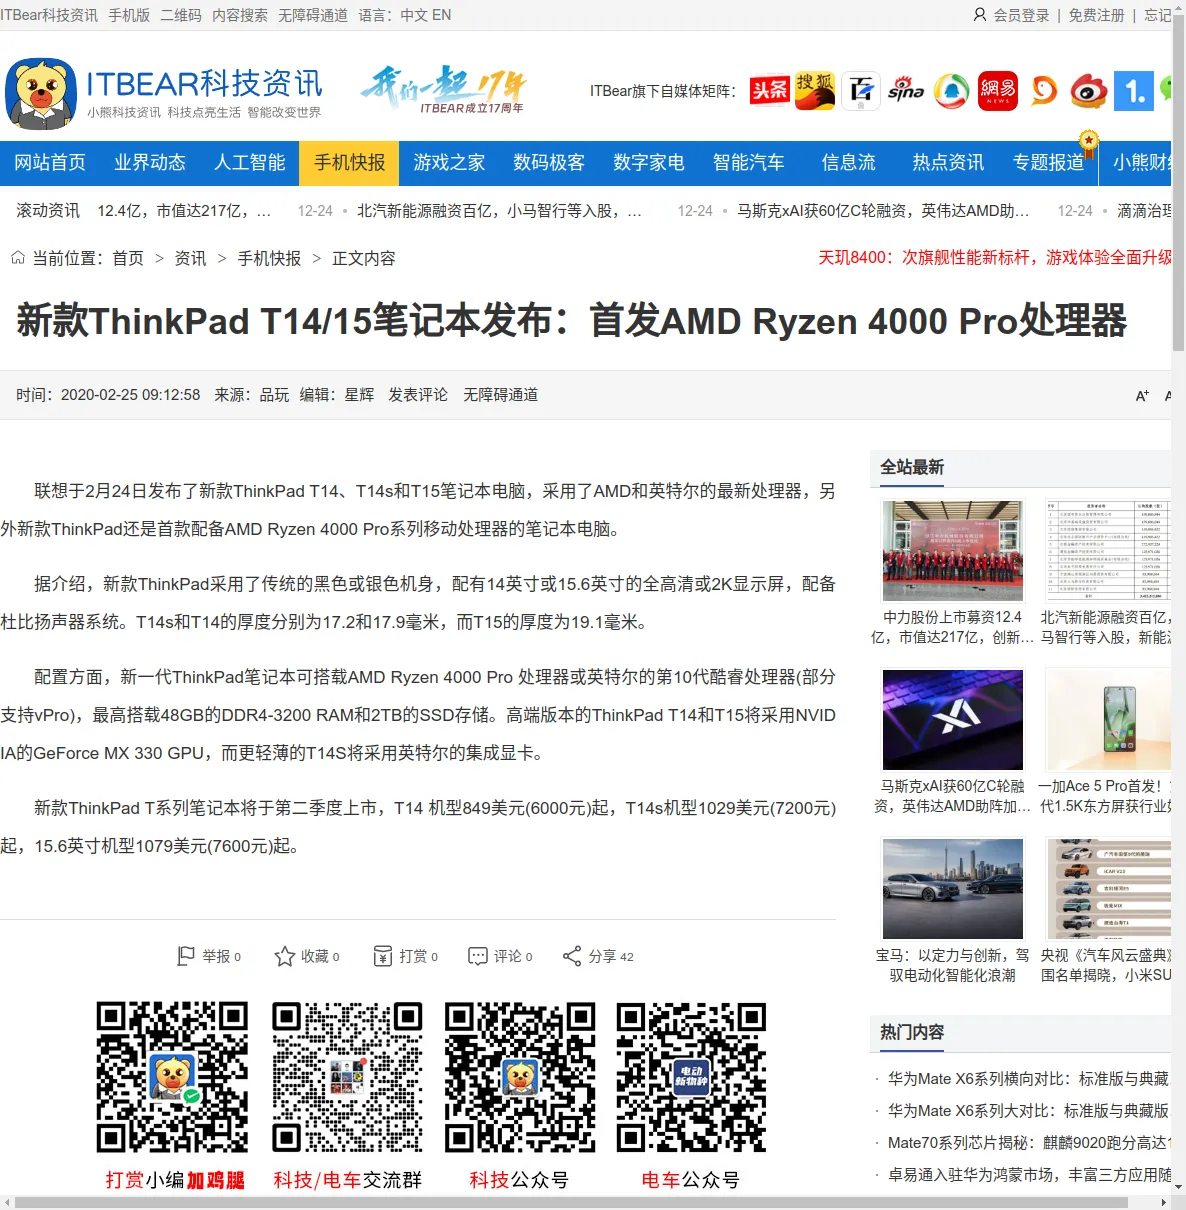
Task: Click the 科技/电车交流群 QR code
Action: tap(348, 1077)
